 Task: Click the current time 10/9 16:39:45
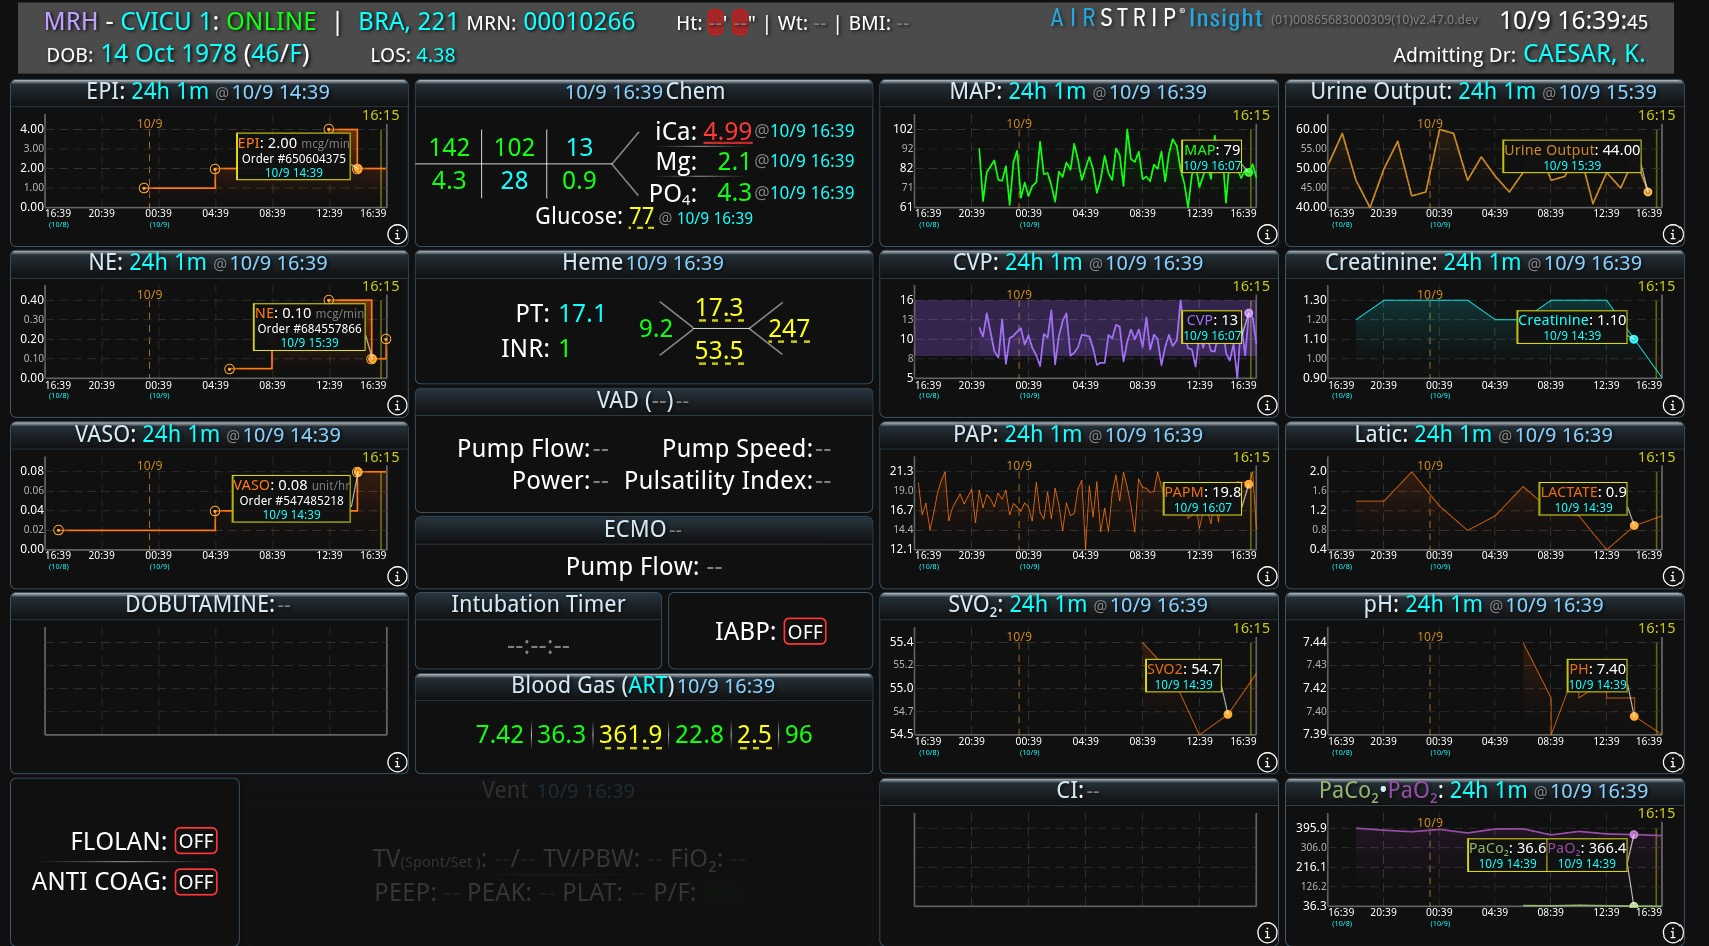click(x=1574, y=21)
